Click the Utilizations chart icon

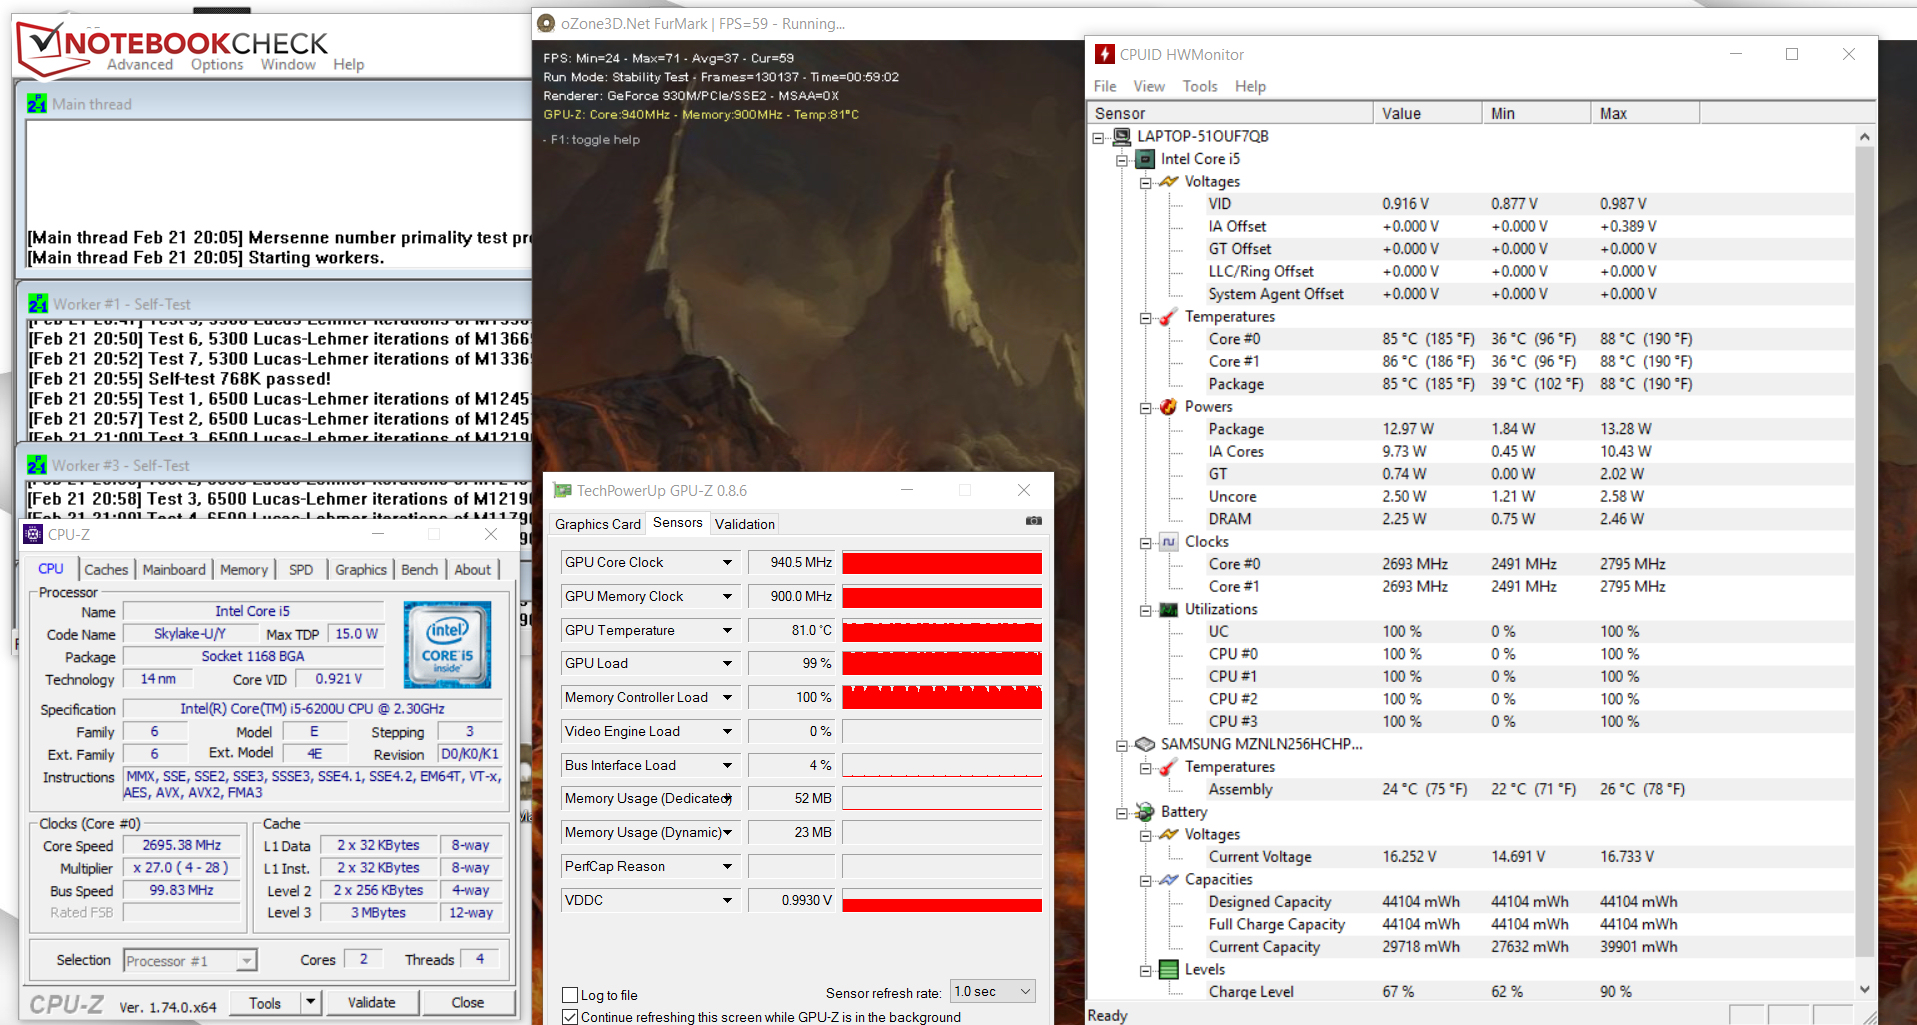[x=1168, y=609]
